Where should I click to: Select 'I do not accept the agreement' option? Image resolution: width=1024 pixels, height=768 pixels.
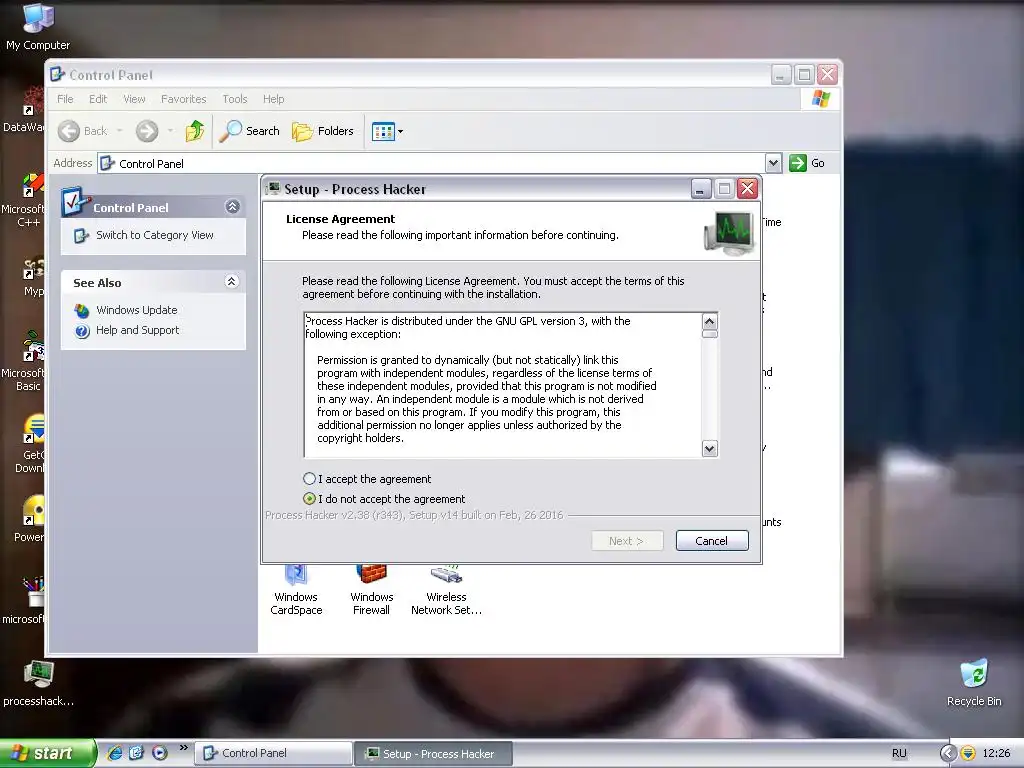pyautogui.click(x=310, y=499)
